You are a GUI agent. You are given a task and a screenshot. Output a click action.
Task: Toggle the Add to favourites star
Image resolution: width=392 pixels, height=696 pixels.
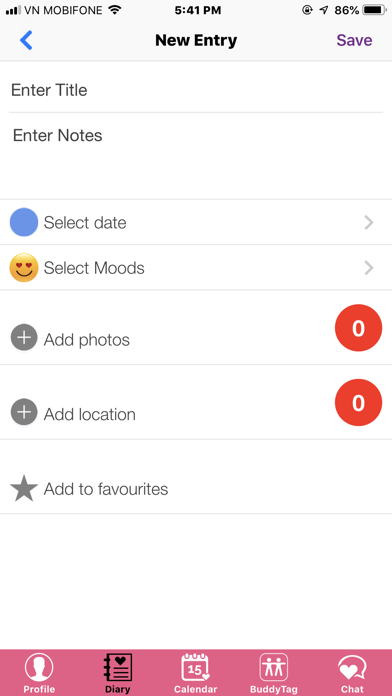click(x=24, y=488)
